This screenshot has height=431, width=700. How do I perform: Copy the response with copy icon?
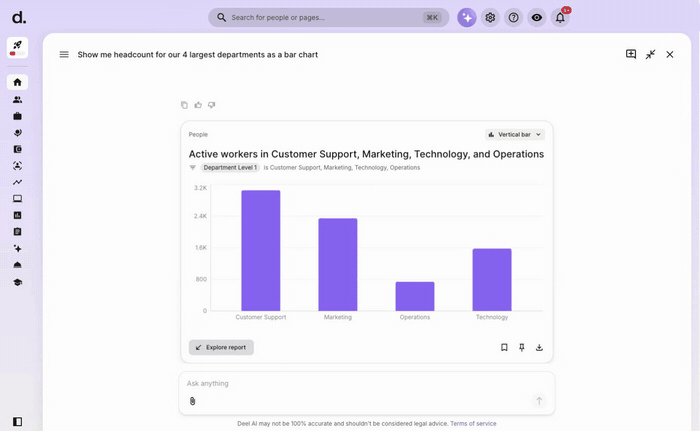[184, 105]
